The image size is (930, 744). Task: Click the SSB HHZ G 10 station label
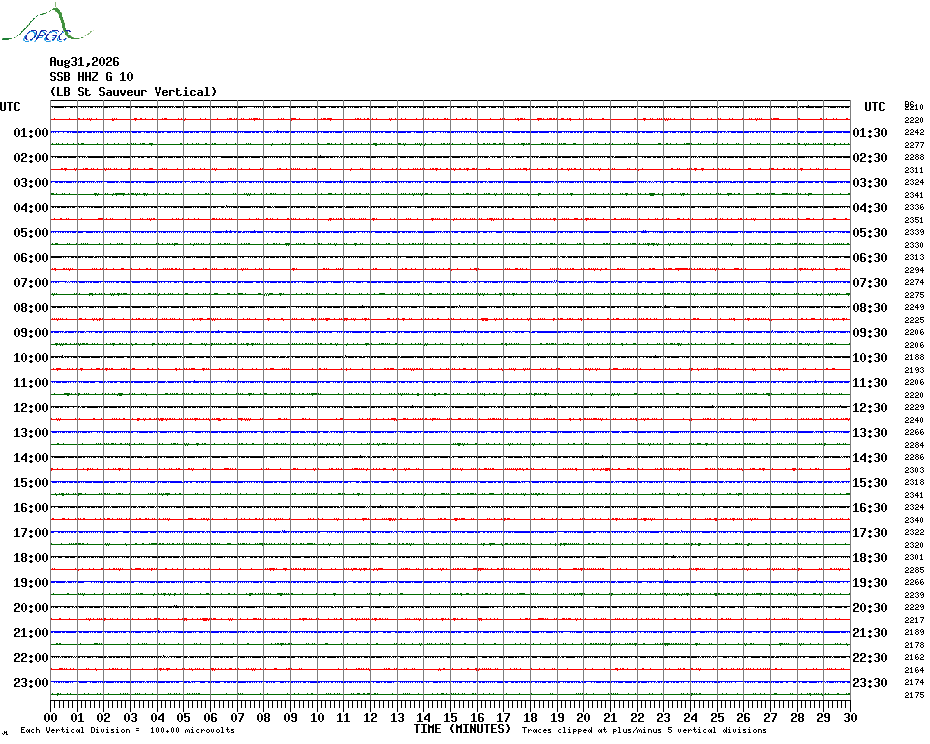coord(91,77)
